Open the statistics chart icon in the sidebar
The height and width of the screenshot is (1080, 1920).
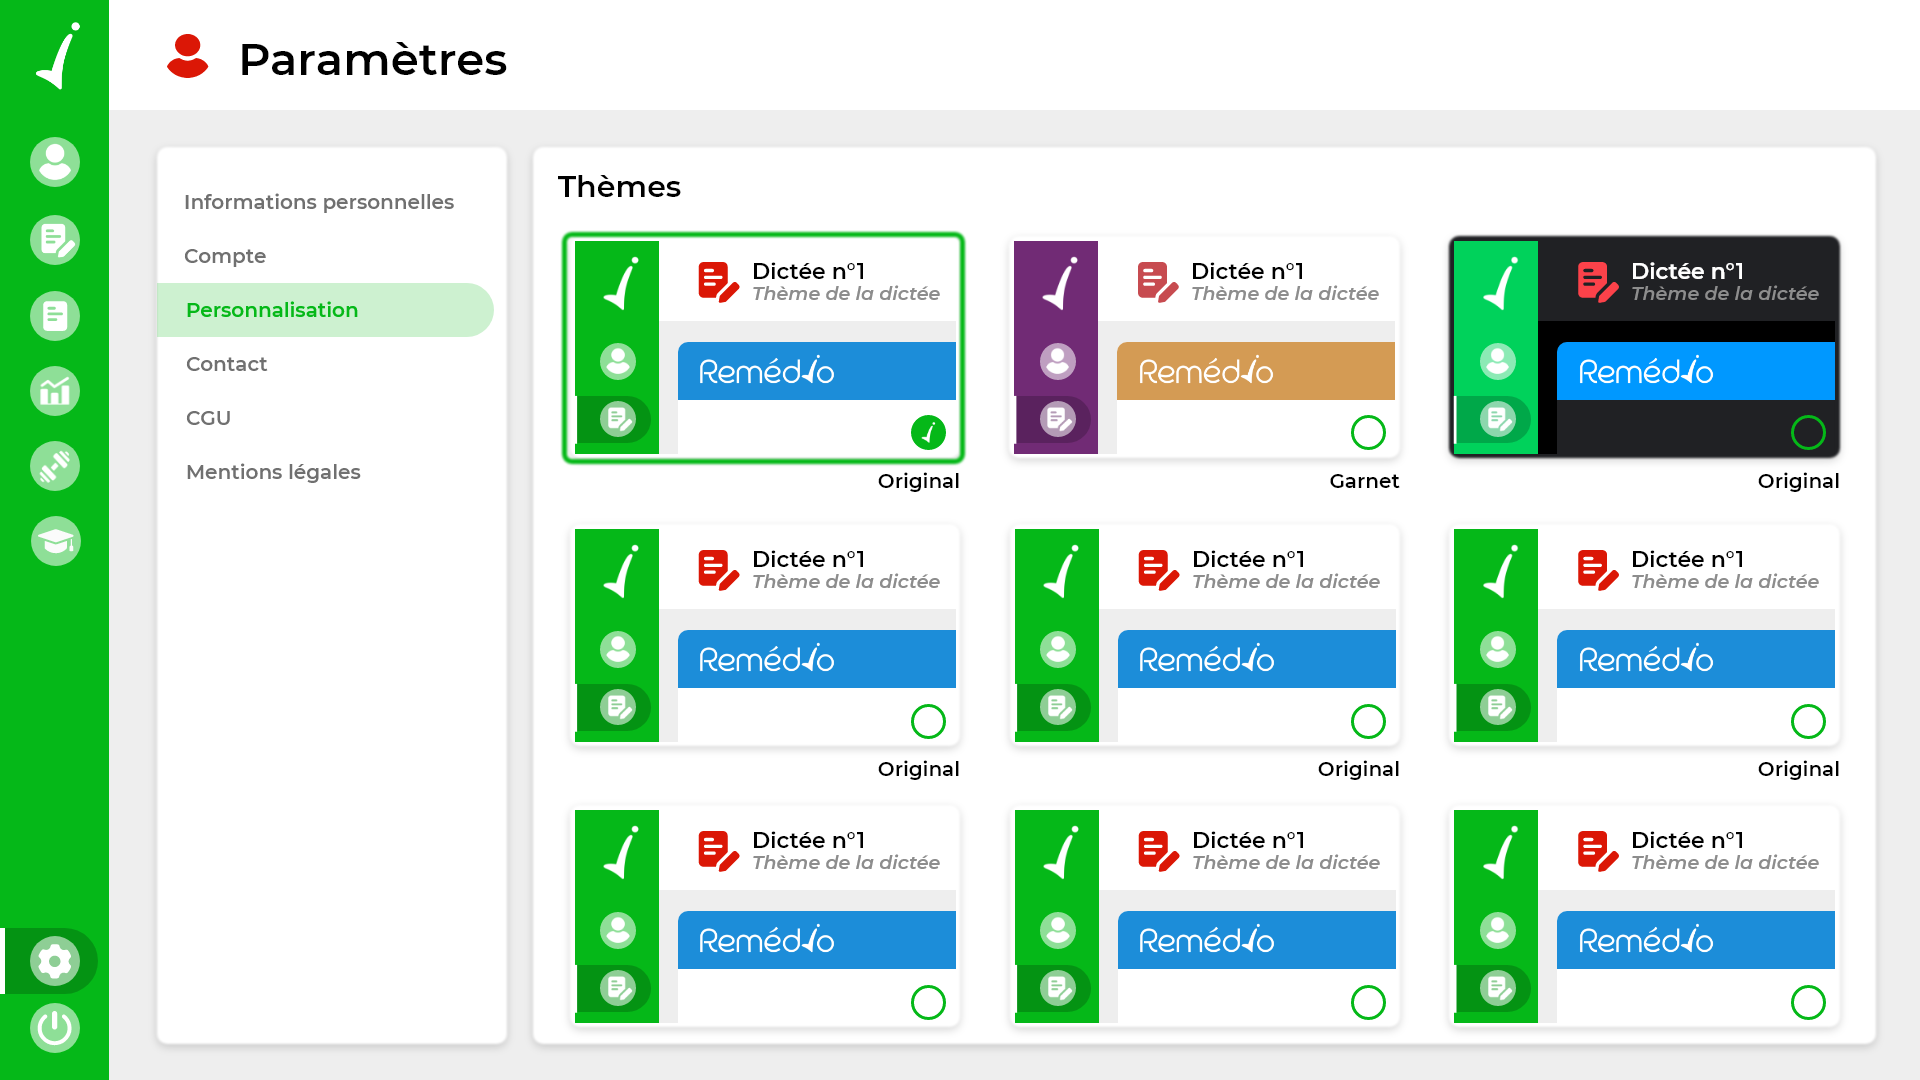click(55, 391)
